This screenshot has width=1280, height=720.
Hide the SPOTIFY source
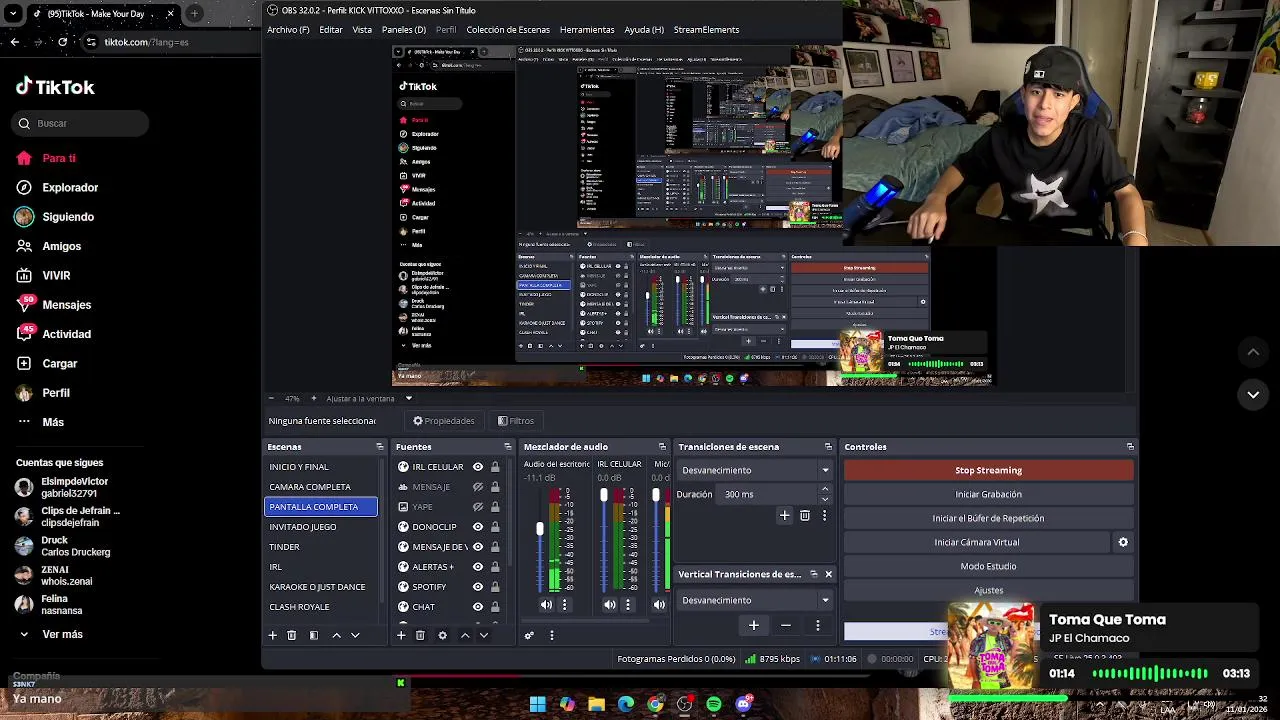pos(478,587)
